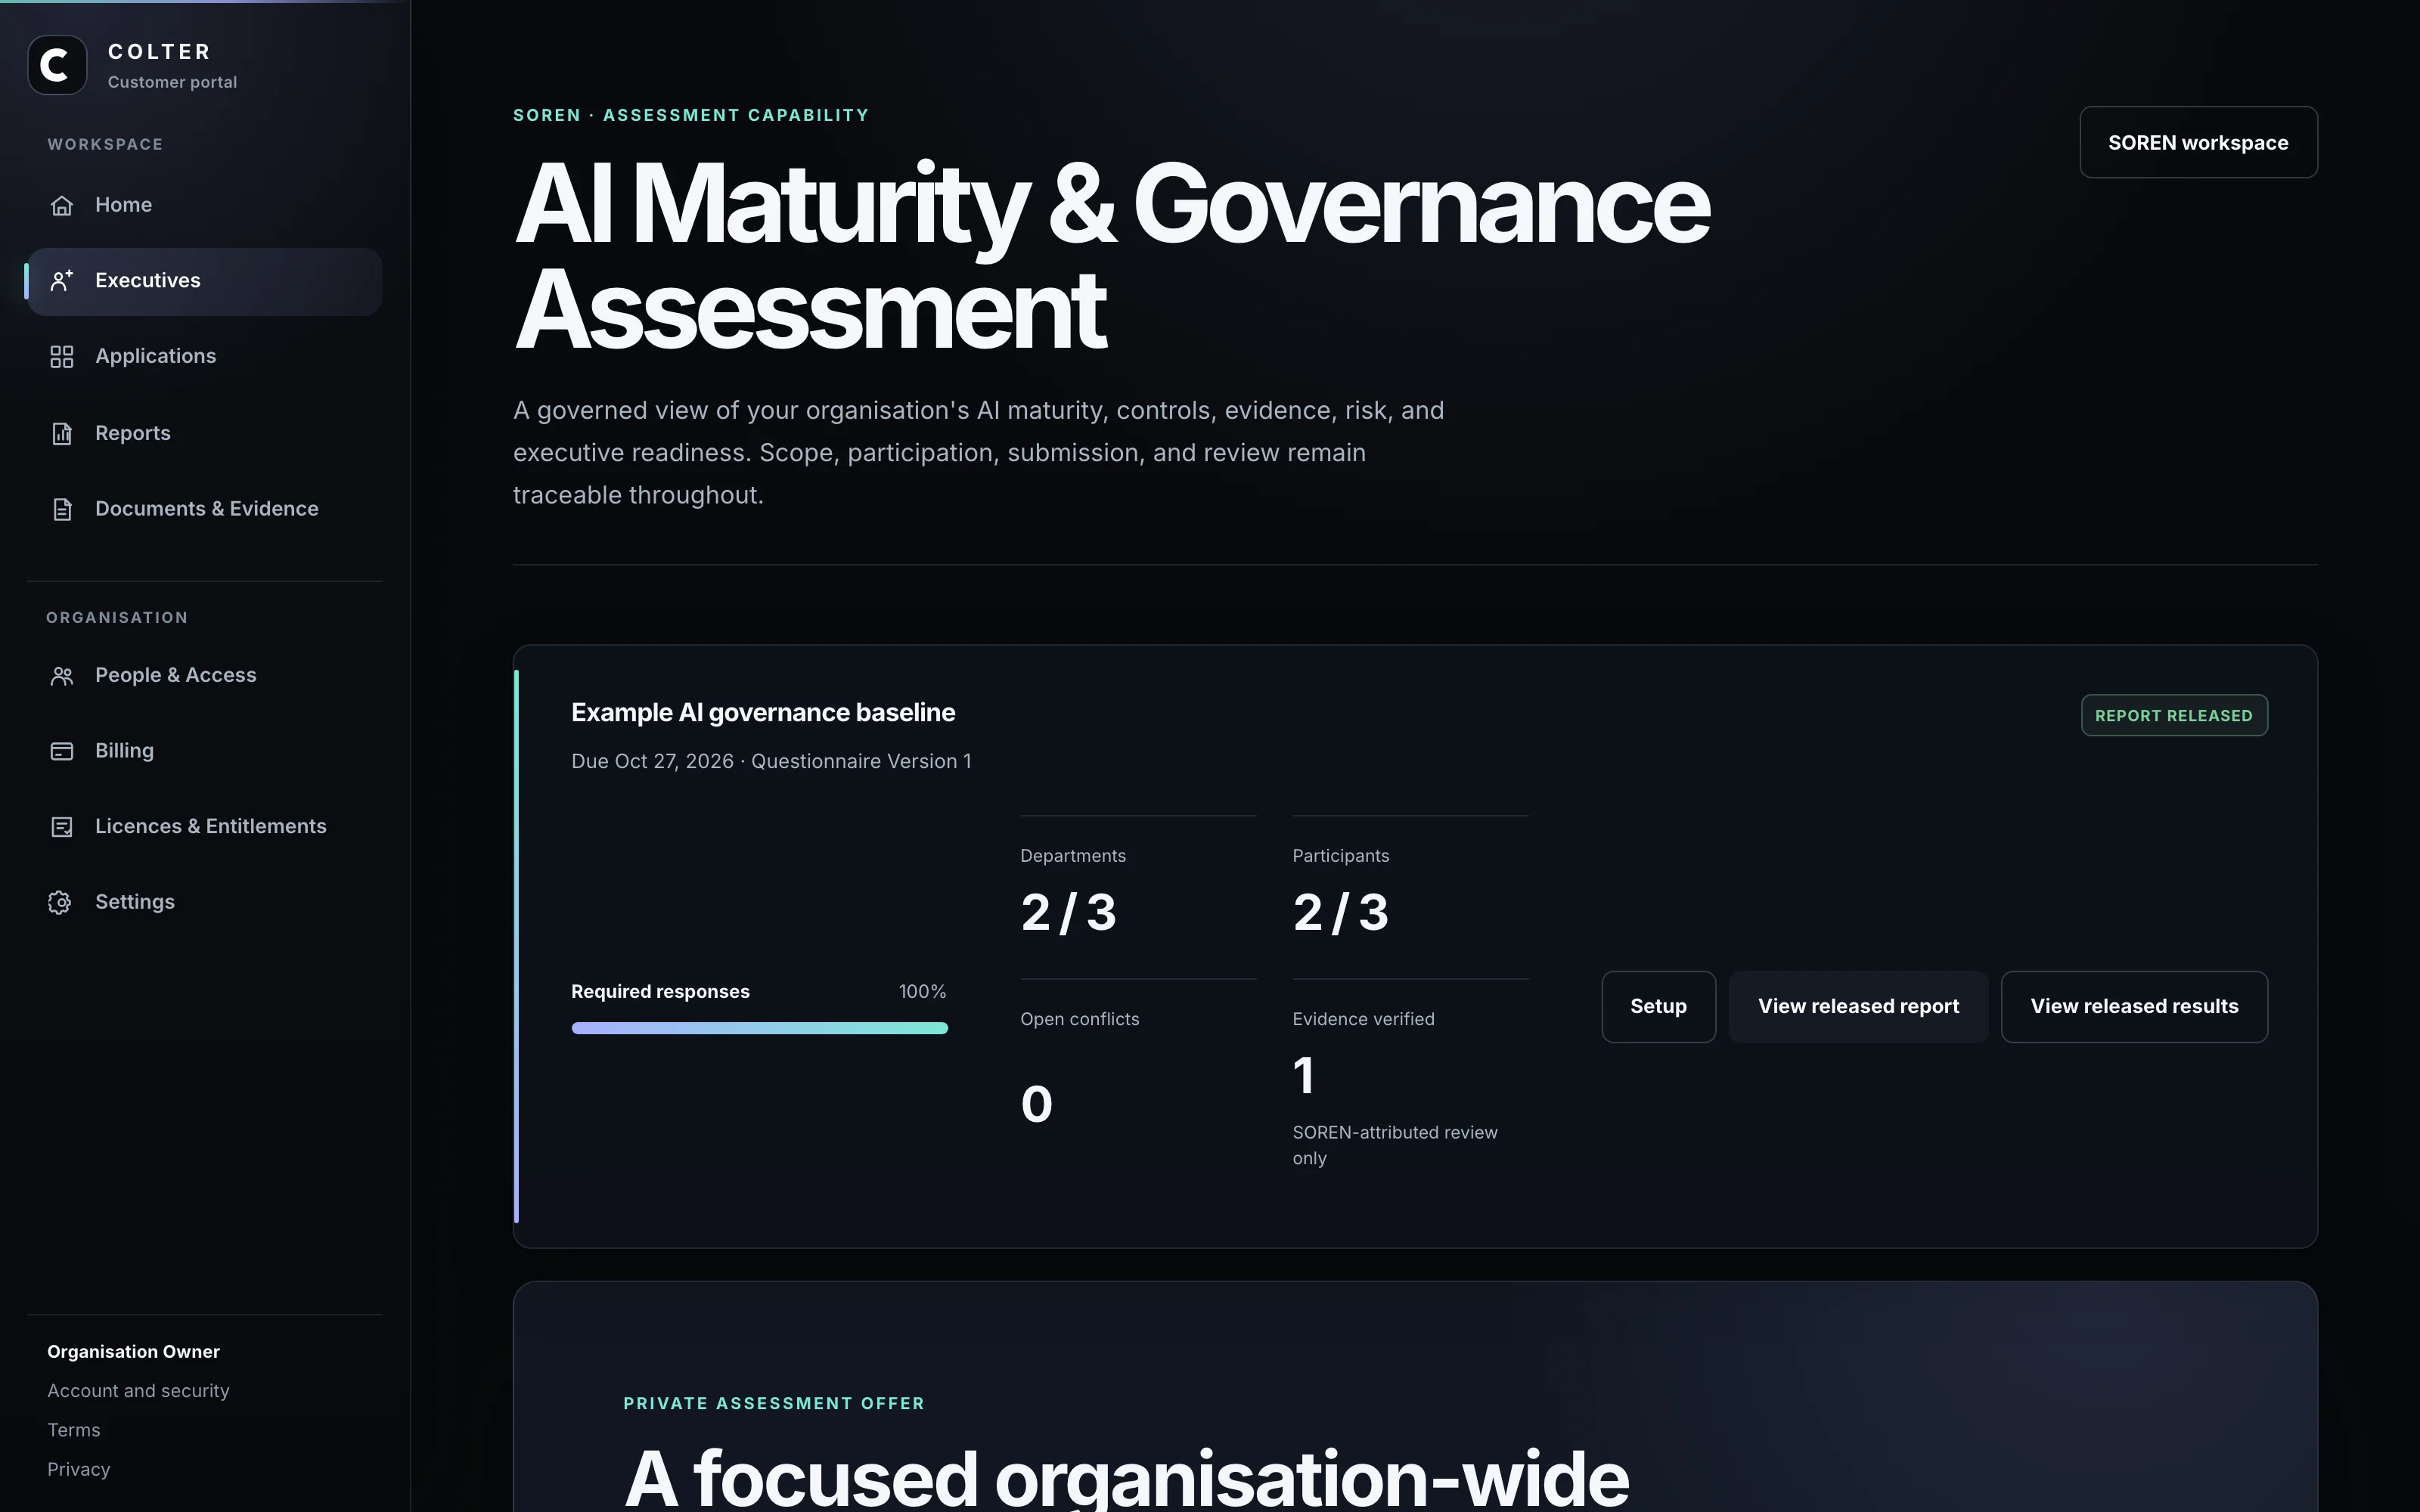Click the Documents & Evidence file icon
This screenshot has height=1512, width=2420.
tap(62, 509)
